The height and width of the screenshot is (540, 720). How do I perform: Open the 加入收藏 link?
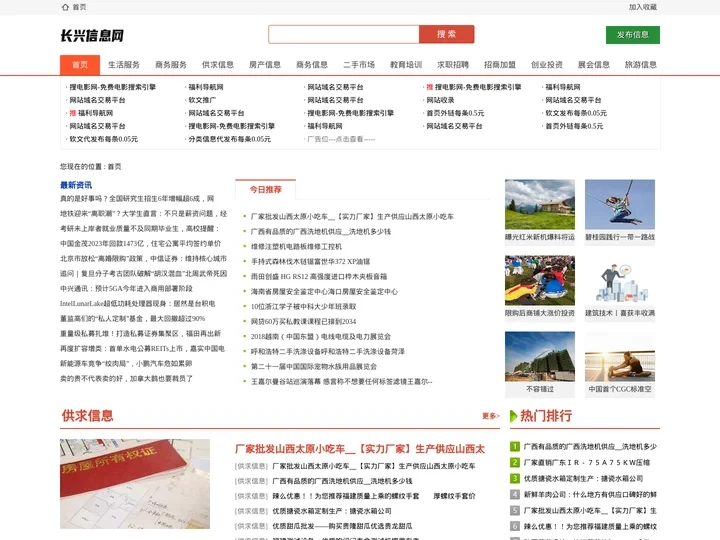tap(642, 7)
